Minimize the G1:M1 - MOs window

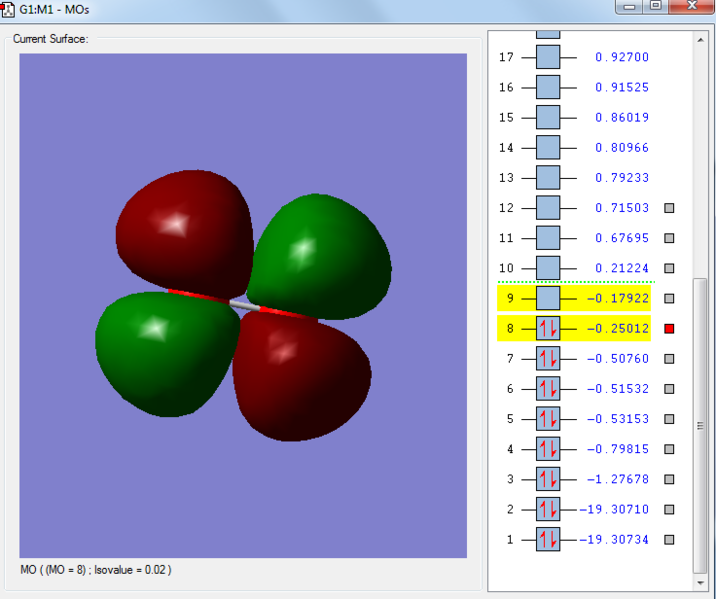[629, 6]
